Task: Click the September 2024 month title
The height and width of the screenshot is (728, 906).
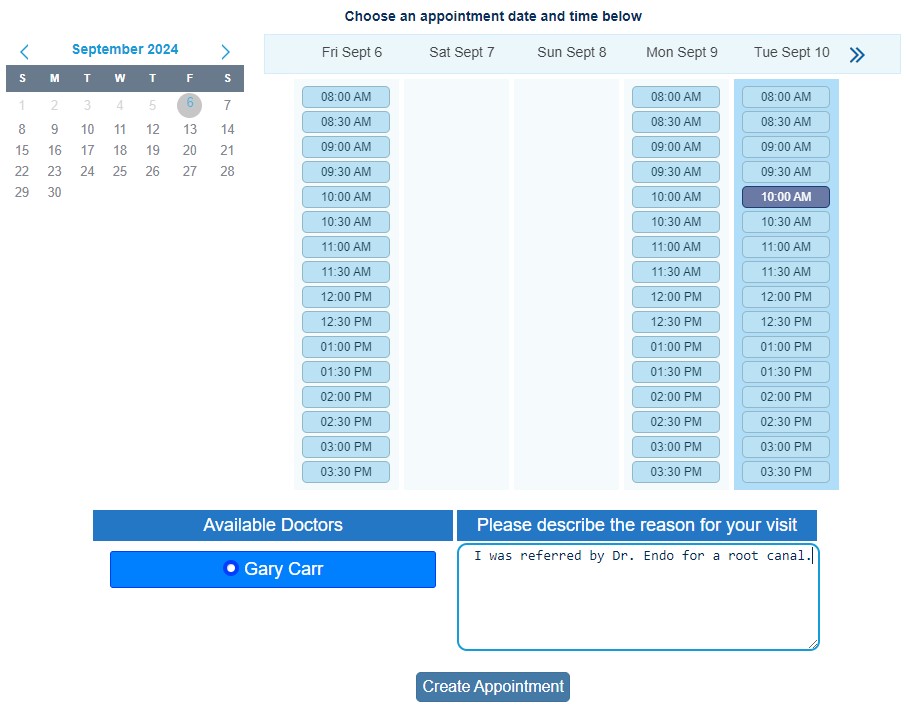Action: coord(125,49)
